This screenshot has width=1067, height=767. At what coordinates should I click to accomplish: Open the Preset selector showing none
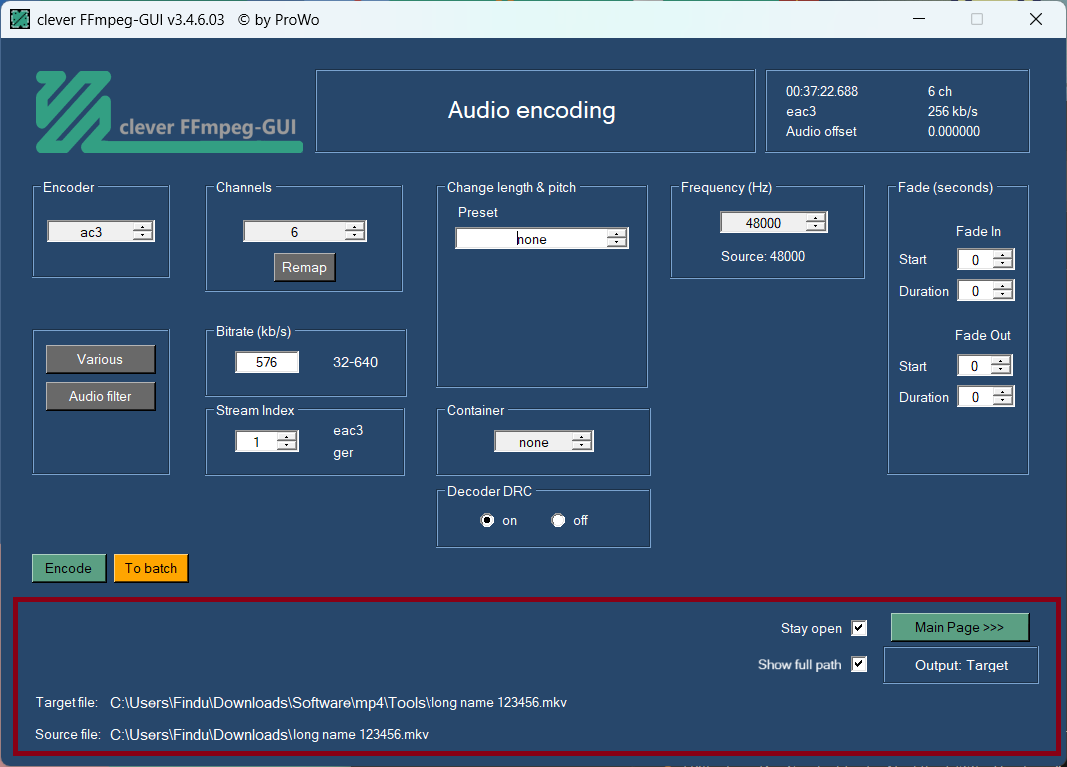[542, 239]
